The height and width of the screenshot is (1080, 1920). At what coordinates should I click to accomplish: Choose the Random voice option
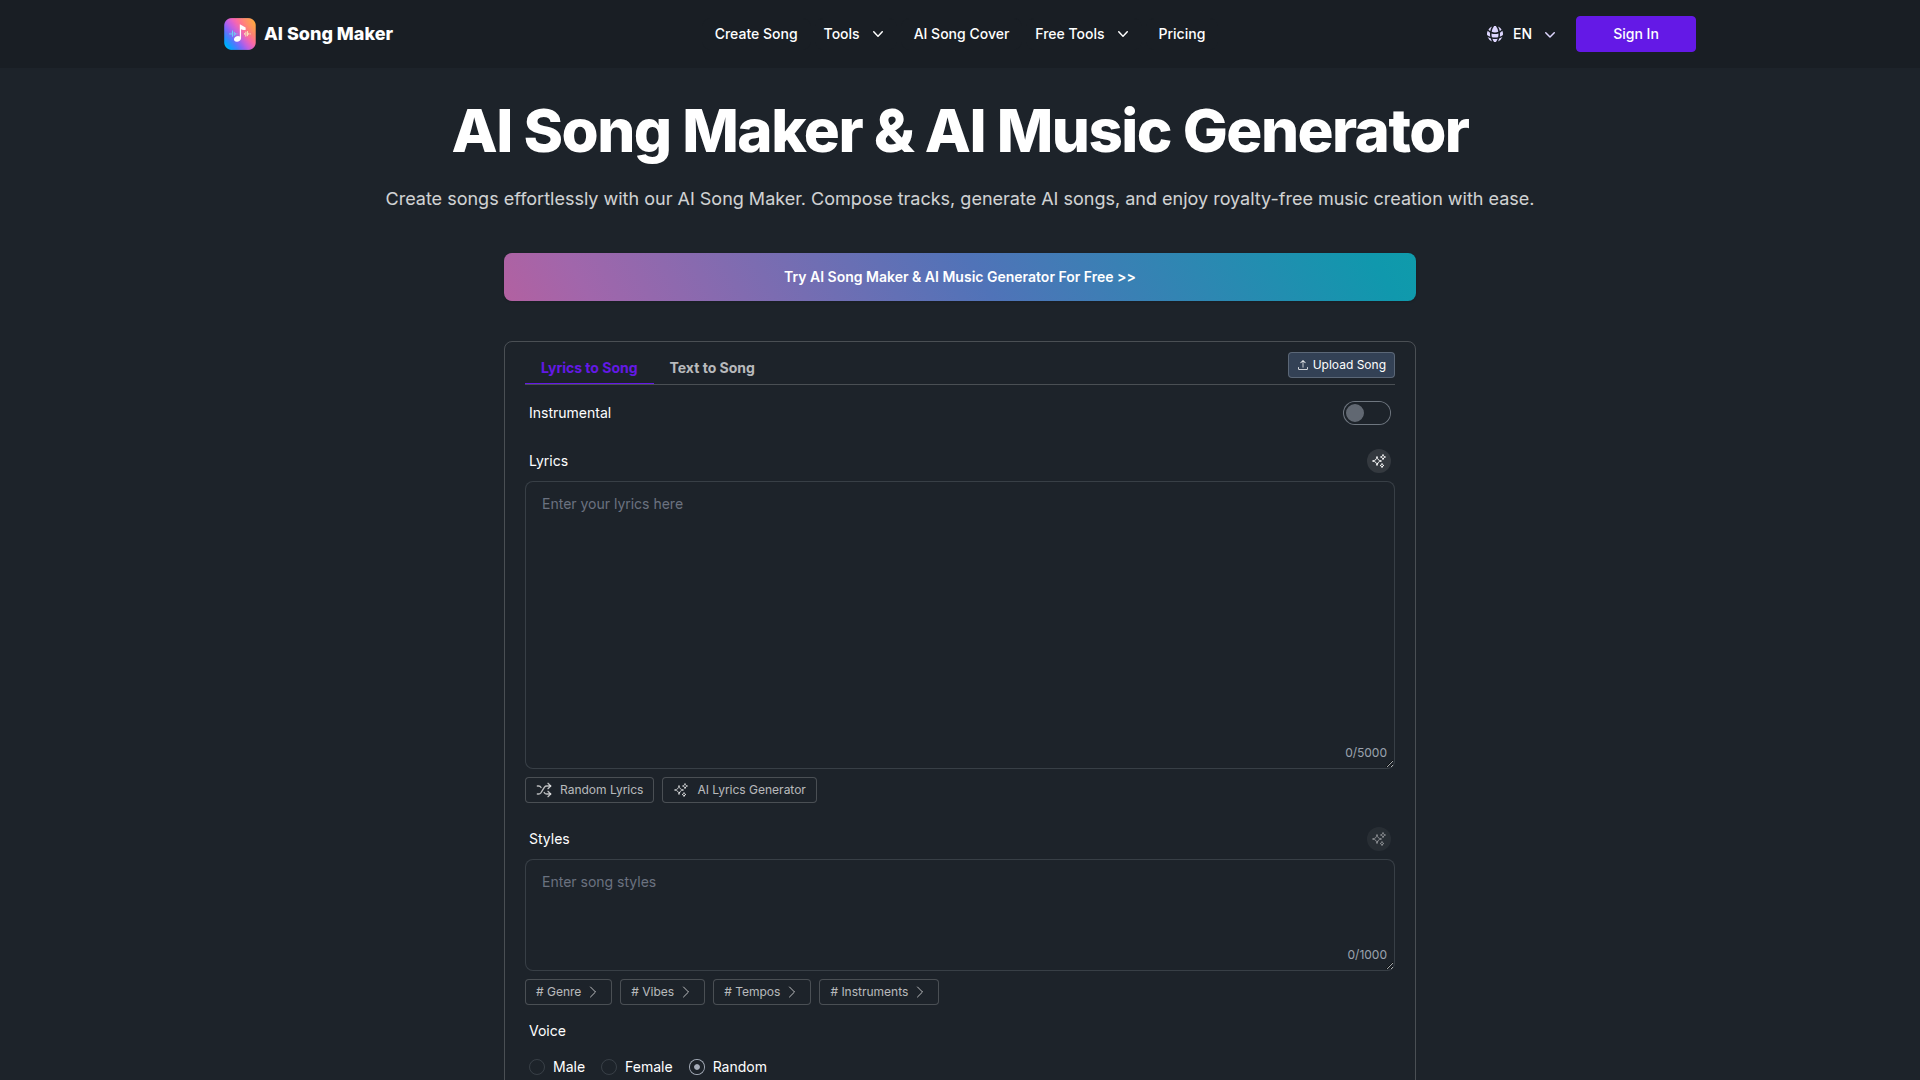coord(697,1067)
